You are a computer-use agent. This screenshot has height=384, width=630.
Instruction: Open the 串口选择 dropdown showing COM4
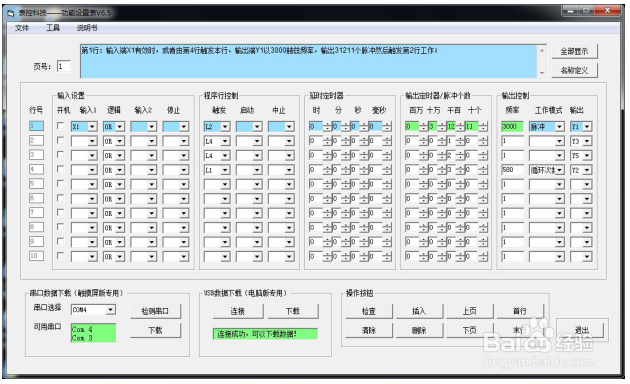(x=93, y=310)
